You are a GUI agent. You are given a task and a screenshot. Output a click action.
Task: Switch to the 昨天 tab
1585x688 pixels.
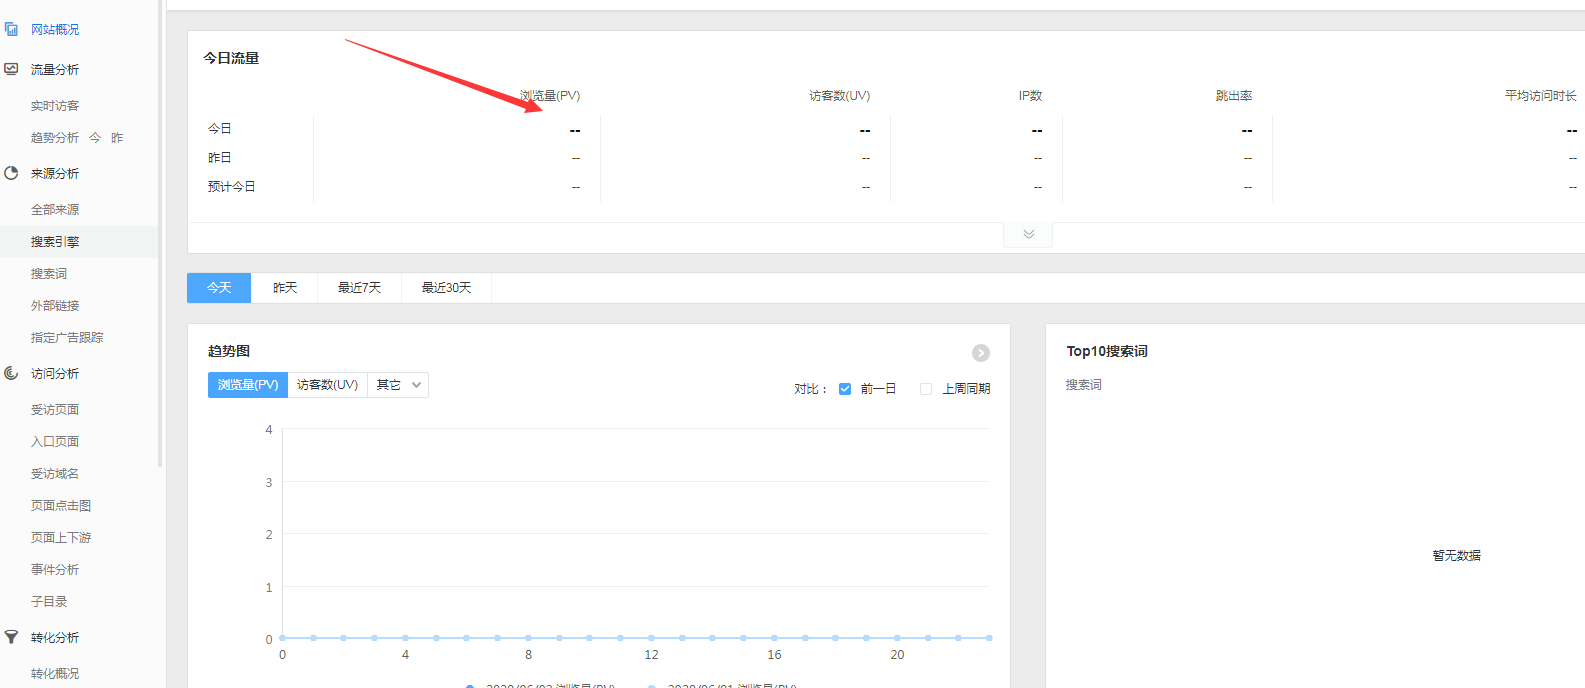pyautogui.click(x=285, y=288)
